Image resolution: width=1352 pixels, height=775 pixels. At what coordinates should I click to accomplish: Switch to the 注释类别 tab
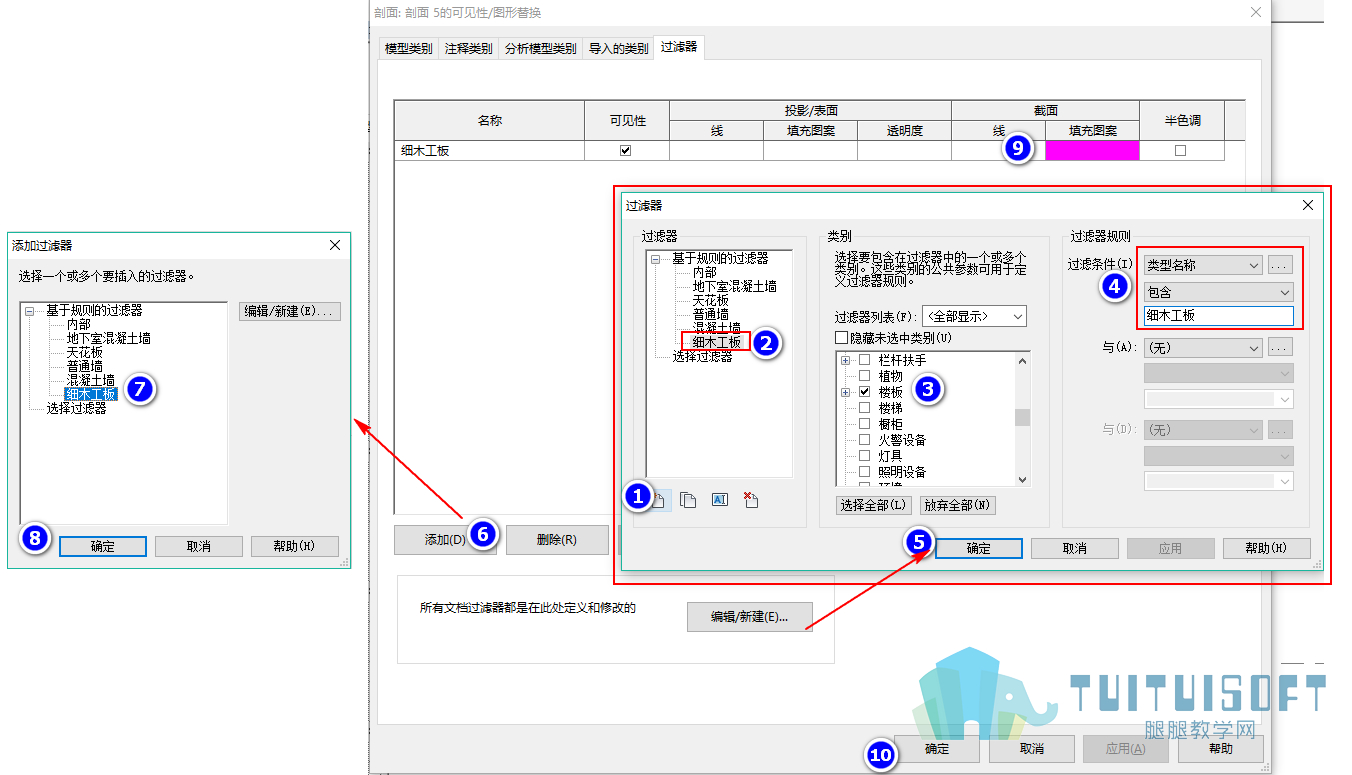[x=469, y=48]
